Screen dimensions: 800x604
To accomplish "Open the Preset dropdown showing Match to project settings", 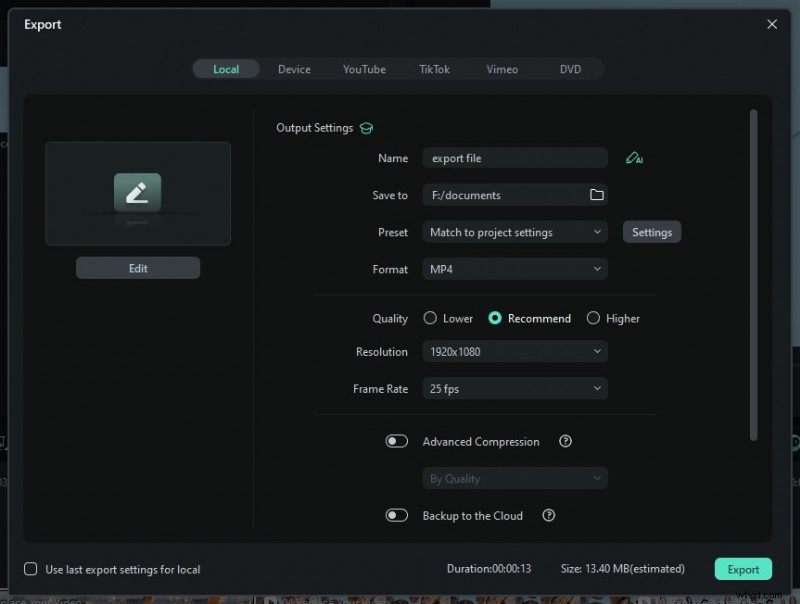I will (514, 231).
